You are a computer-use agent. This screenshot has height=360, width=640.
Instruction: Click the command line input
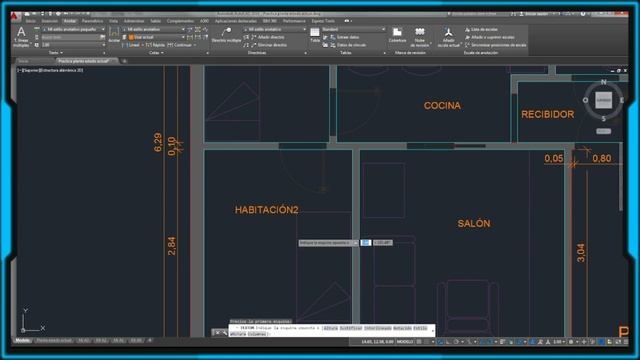pyautogui.click(x=331, y=331)
